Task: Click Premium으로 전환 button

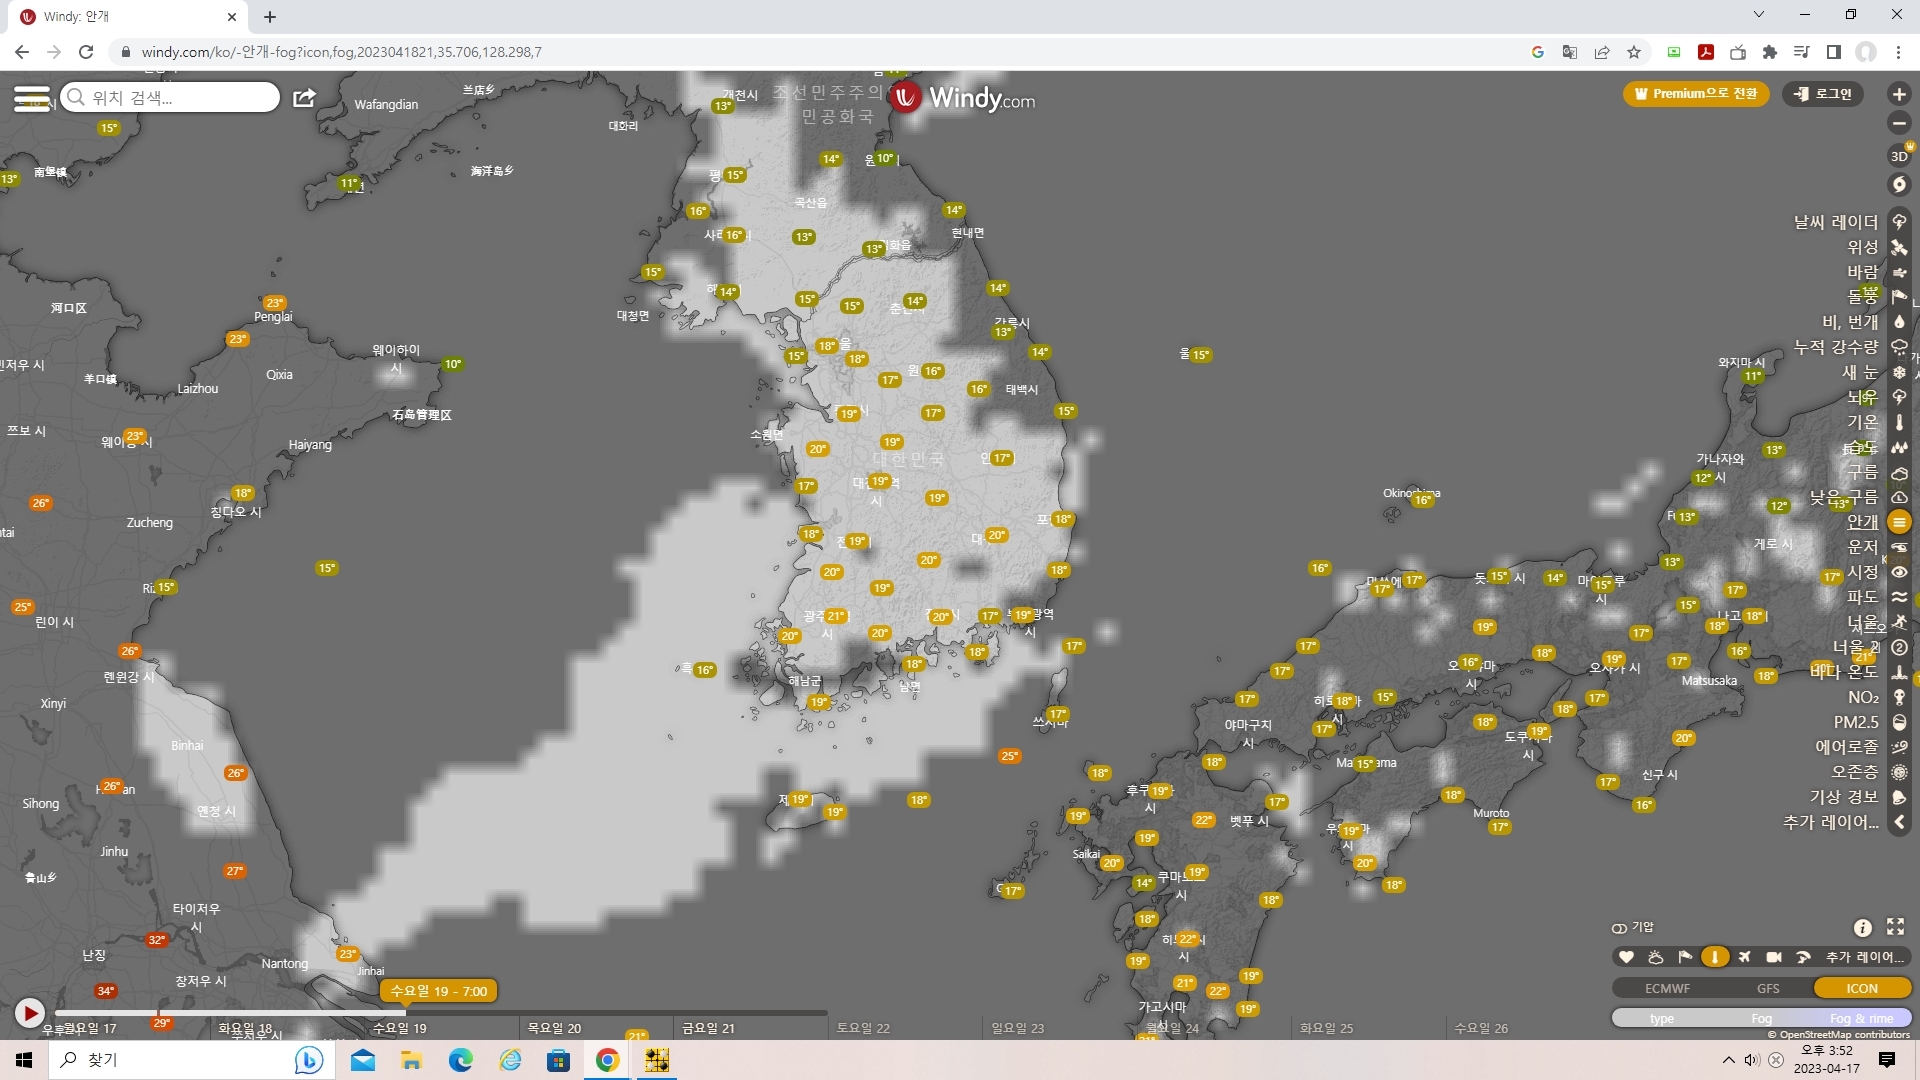Action: pos(1695,94)
